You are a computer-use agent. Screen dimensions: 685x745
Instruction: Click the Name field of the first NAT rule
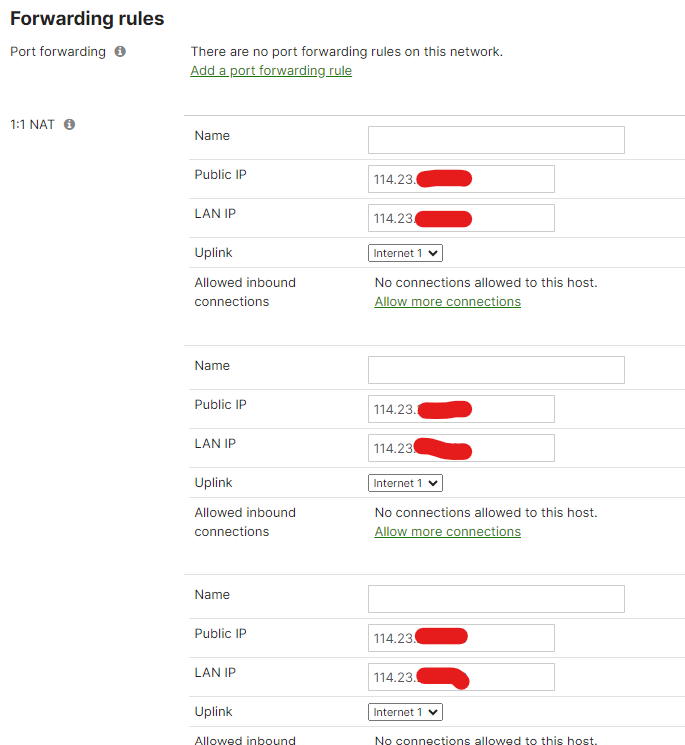496,140
